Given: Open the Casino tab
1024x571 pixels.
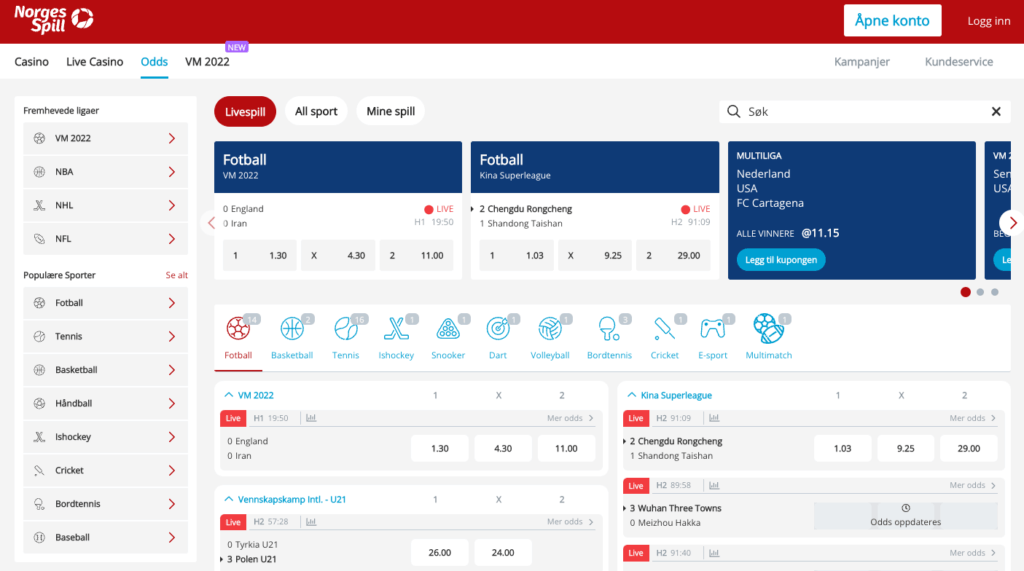Looking at the screenshot, I should pyautogui.click(x=31, y=61).
